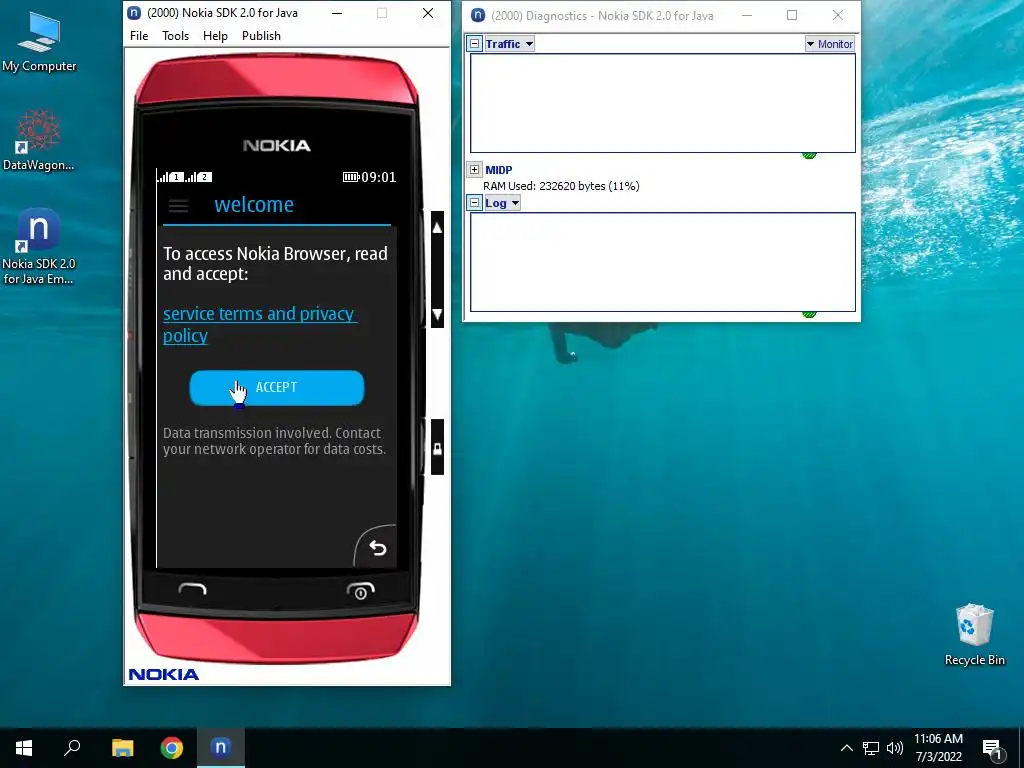Collapse the Log section
This screenshot has width=1024, height=768.
pos(475,202)
